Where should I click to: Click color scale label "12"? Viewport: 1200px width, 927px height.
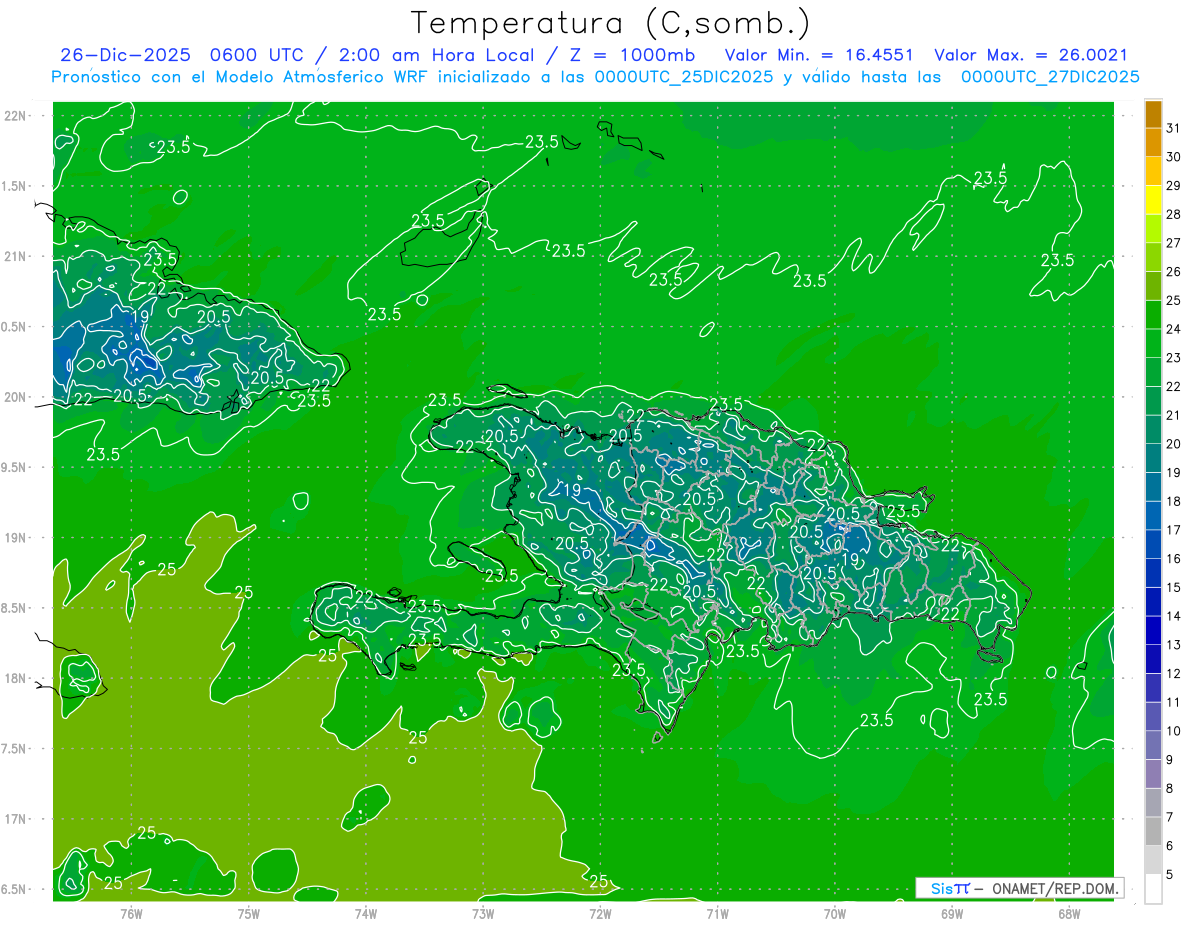(1174, 673)
